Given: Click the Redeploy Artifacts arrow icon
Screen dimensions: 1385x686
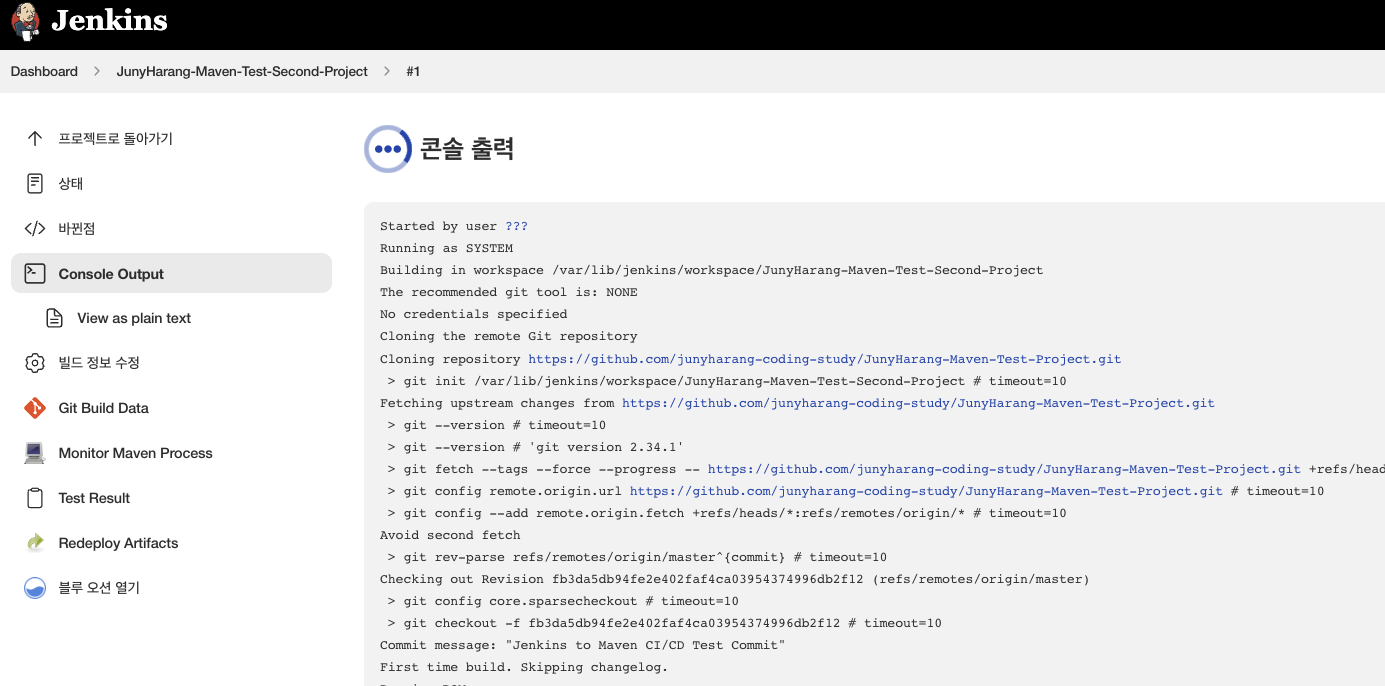Looking at the screenshot, I should click(x=35, y=543).
